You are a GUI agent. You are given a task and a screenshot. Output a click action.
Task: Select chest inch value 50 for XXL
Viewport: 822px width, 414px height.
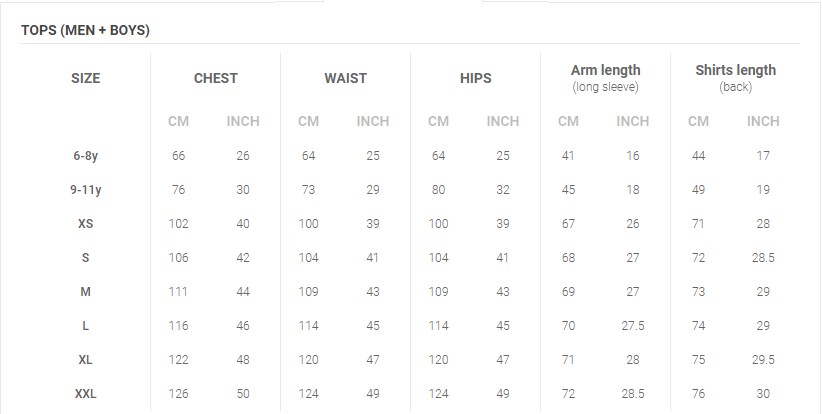click(x=243, y=394)
